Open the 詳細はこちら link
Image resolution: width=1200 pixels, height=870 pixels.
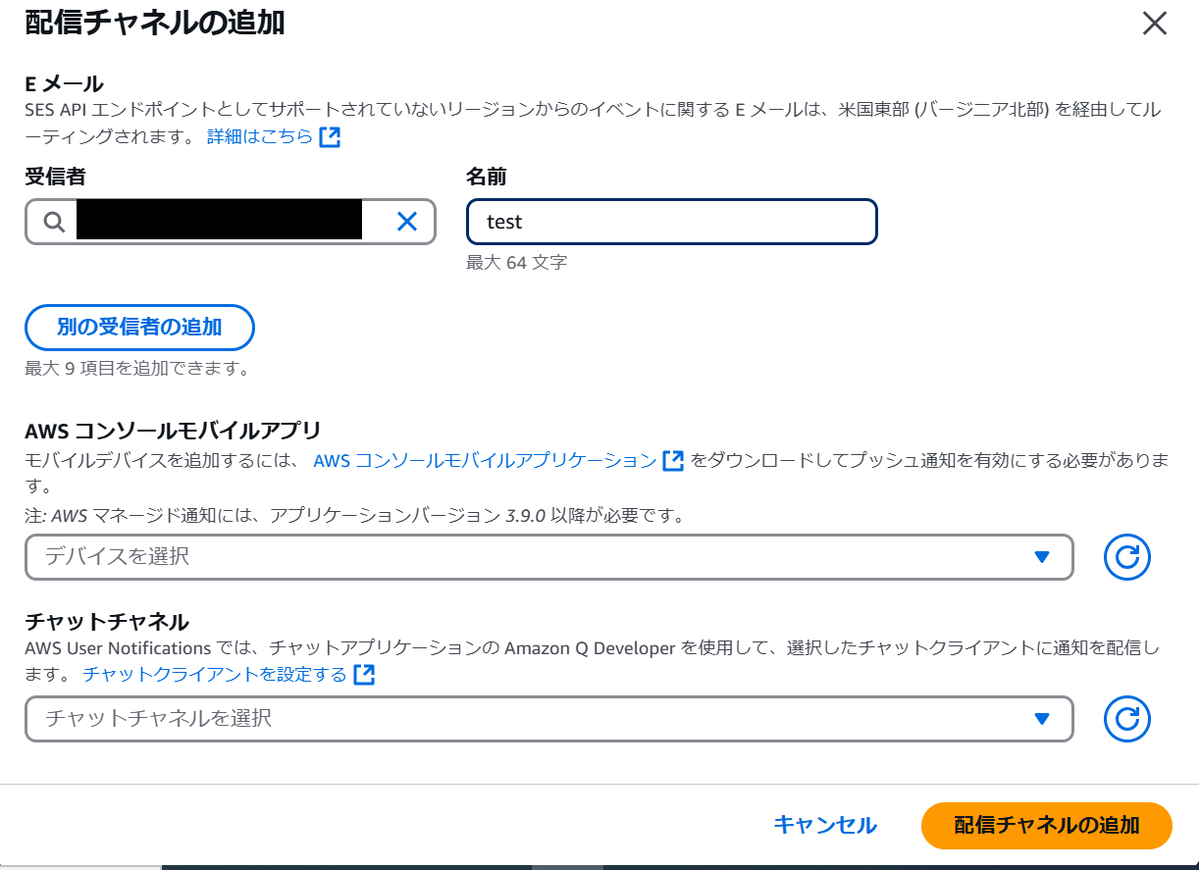[260, 137]
